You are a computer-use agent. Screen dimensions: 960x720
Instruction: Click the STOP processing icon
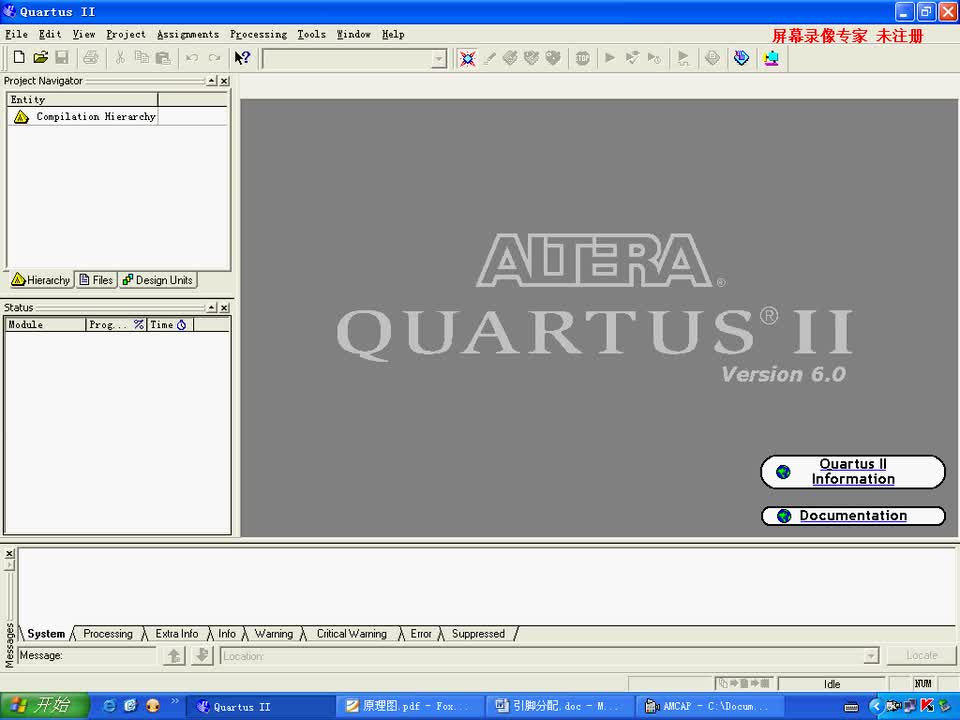tap(582, 58)
